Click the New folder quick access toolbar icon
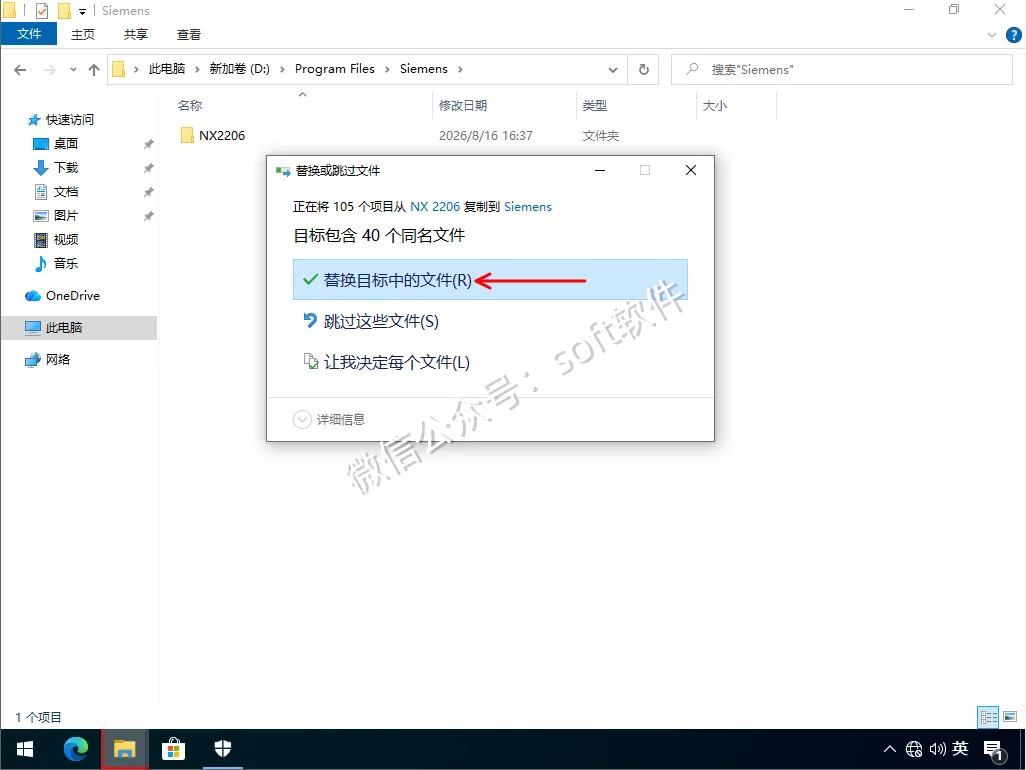The height and width of the screenshot is (770, 1026). (64, 10)
